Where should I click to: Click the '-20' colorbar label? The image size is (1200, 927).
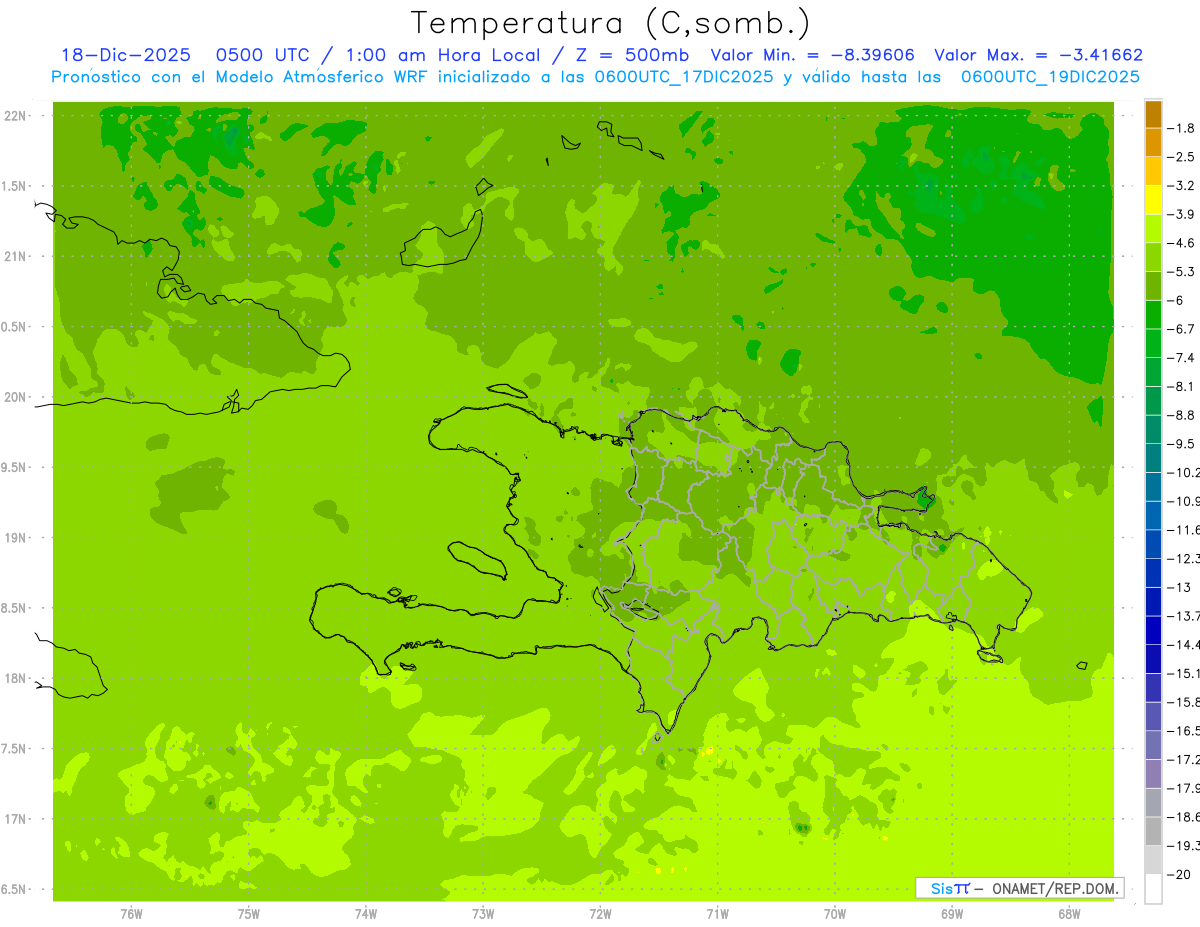pos(1180,874)
